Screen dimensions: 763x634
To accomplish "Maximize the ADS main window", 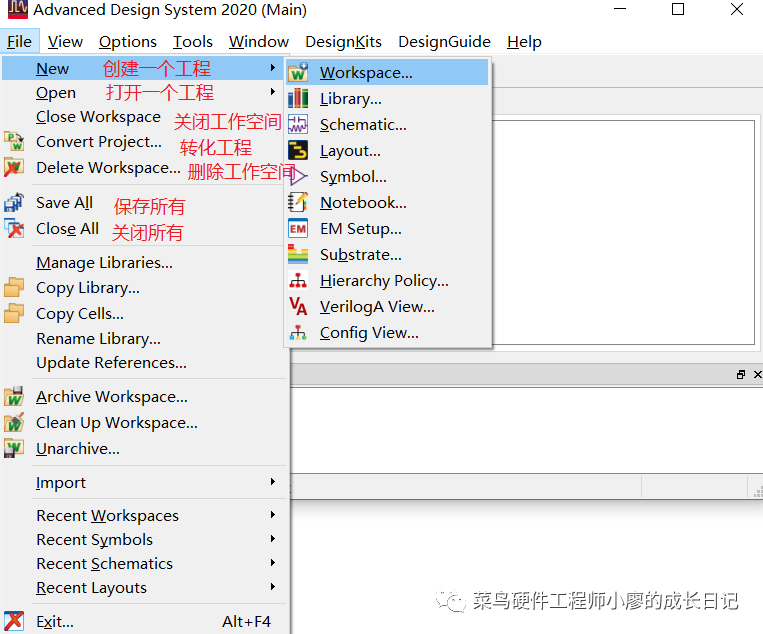I will point(678,9).
